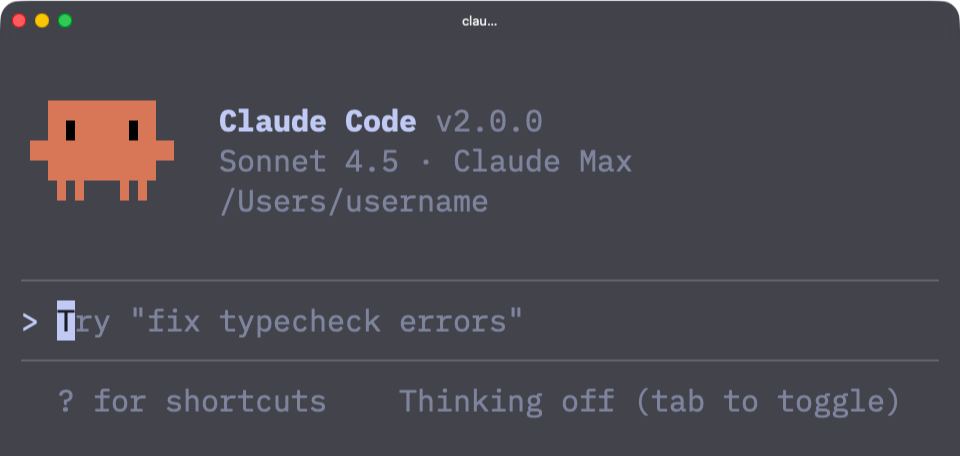The image size is (960, 456).
Task: Click the /Users/username path
Action: pyautogui.click(x=354, y=203)
